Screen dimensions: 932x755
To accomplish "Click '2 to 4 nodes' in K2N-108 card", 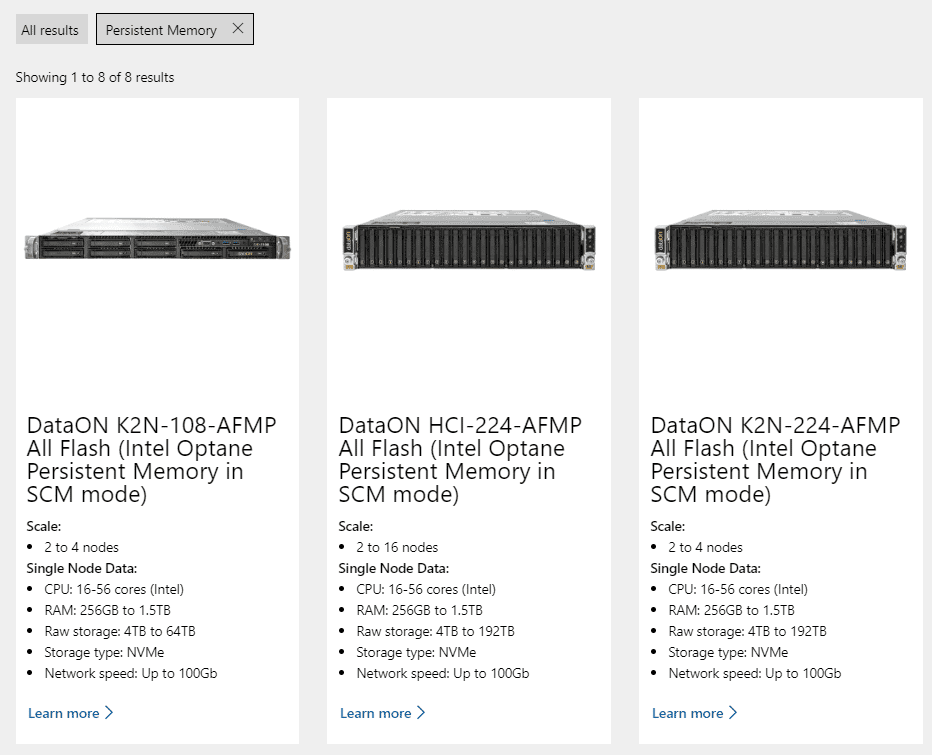I will coord(81,547).
